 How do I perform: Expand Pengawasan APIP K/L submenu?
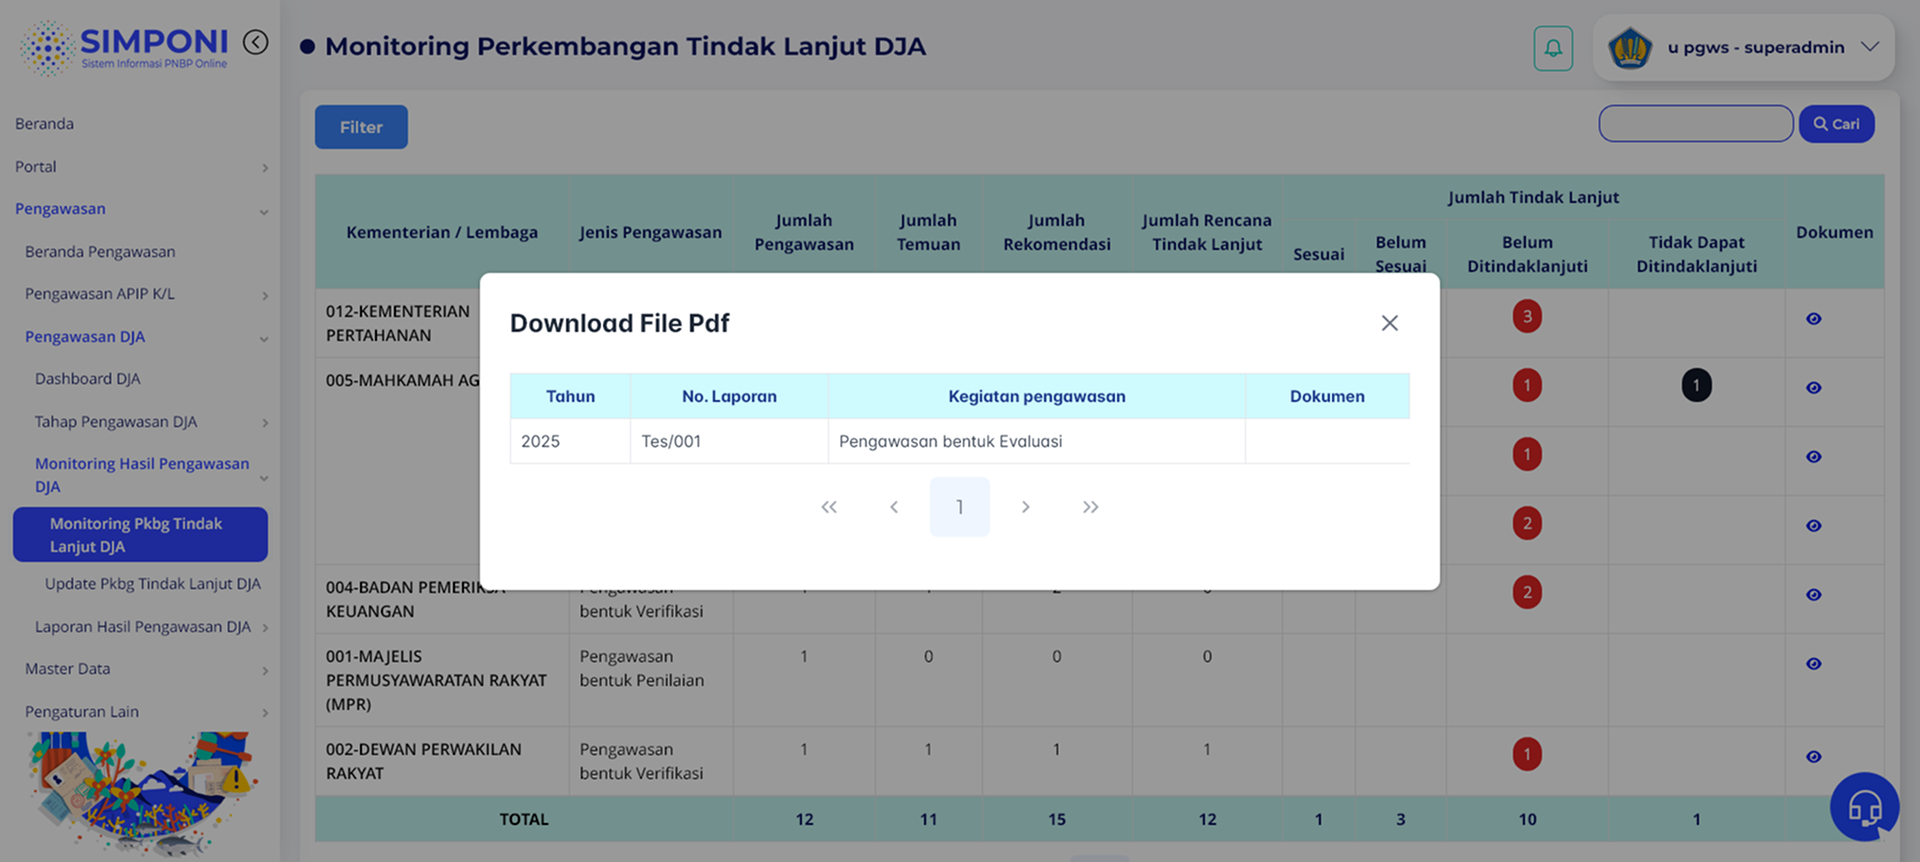coord(265,295)
